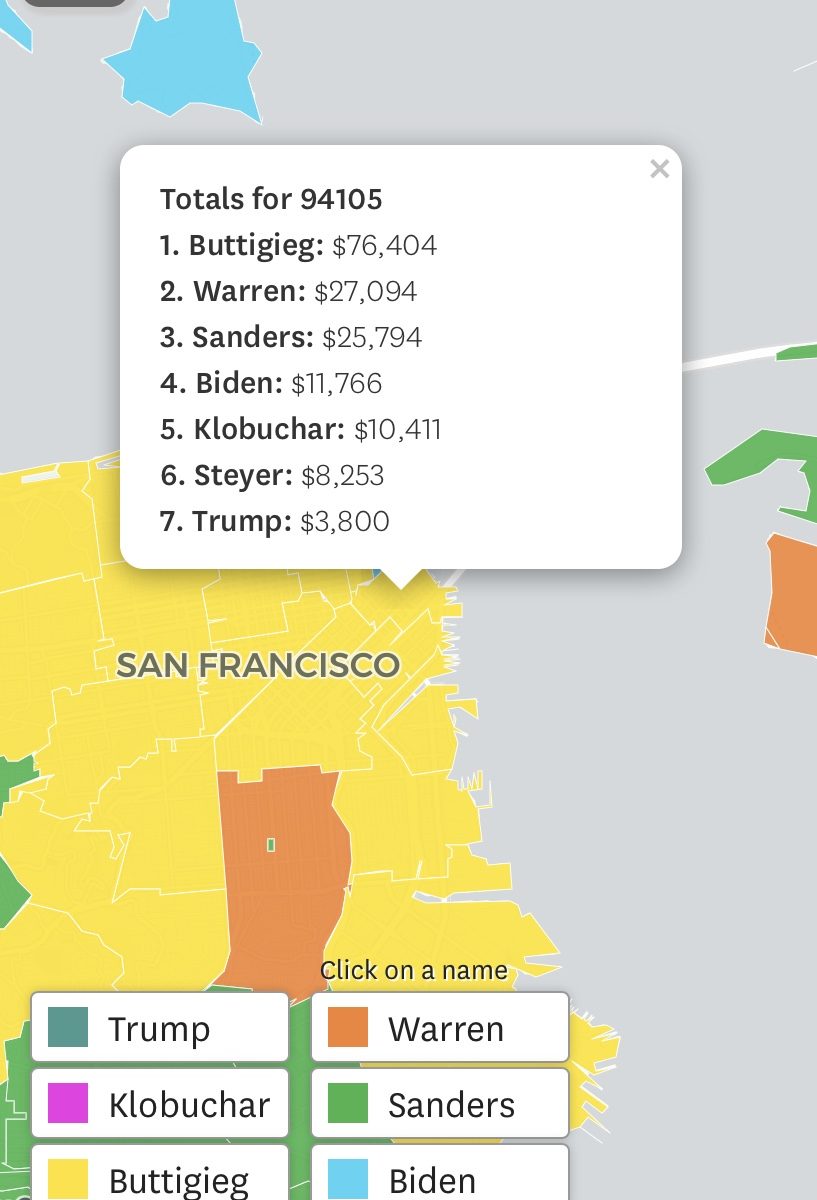Close the 94105 totals popup
The image size is (817, 1200).
click(659, 169)
